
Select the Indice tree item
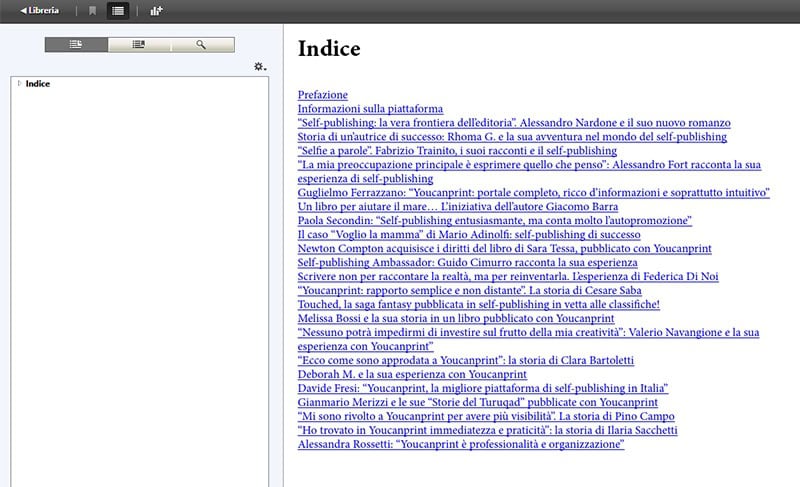click(38, 84)
